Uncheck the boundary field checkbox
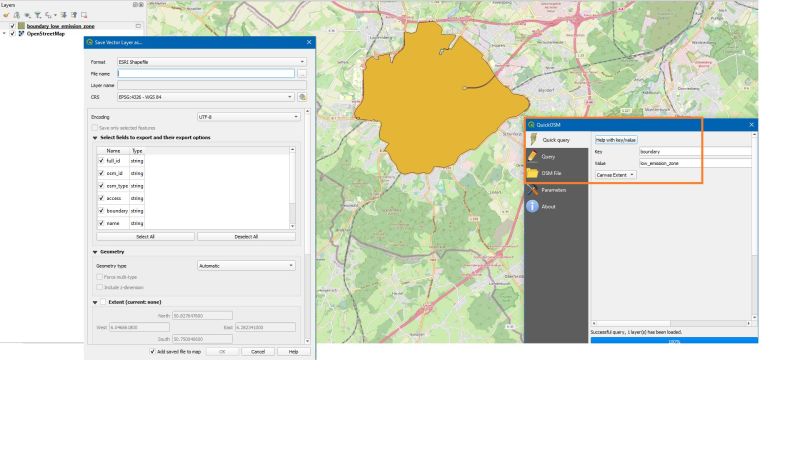 [x=101, y=211]
